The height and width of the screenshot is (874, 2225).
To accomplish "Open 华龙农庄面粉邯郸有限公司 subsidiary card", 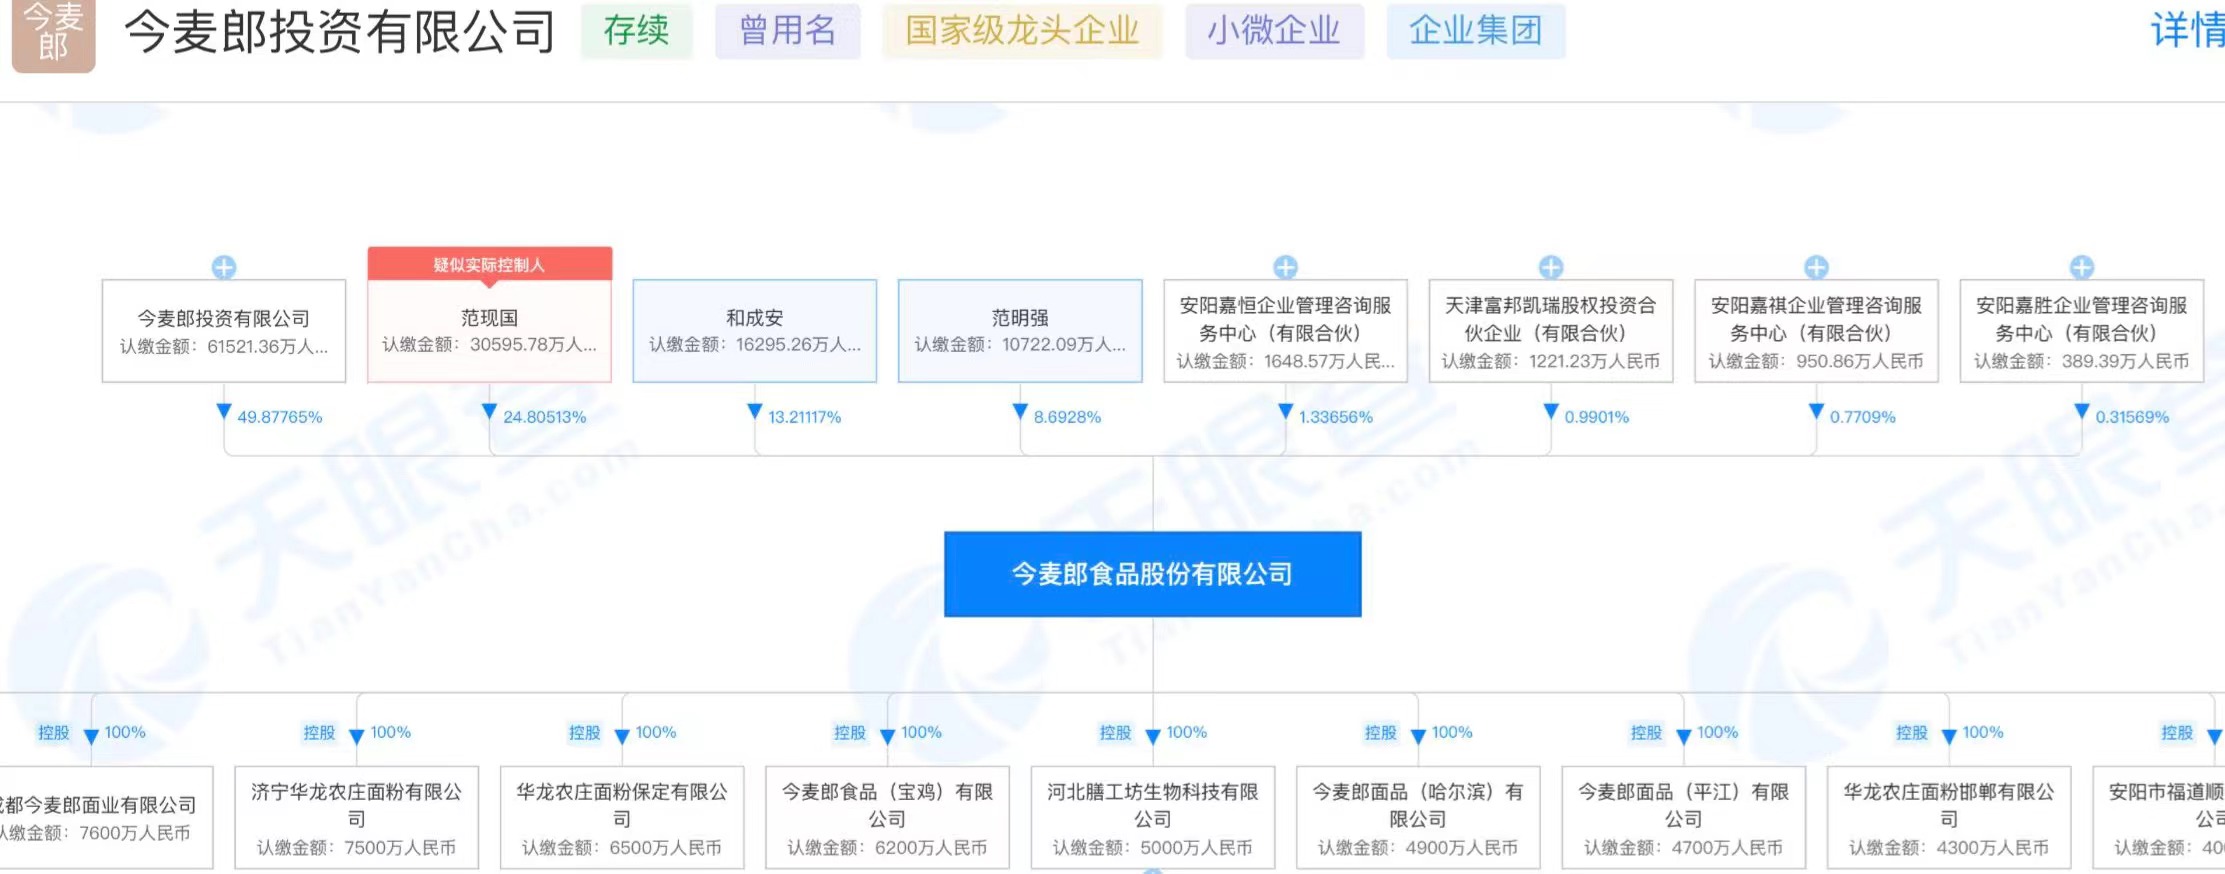I will pos(1949,817).
